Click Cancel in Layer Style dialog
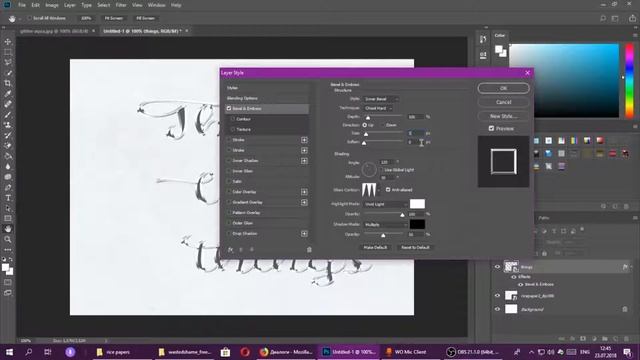 point(503,102)
